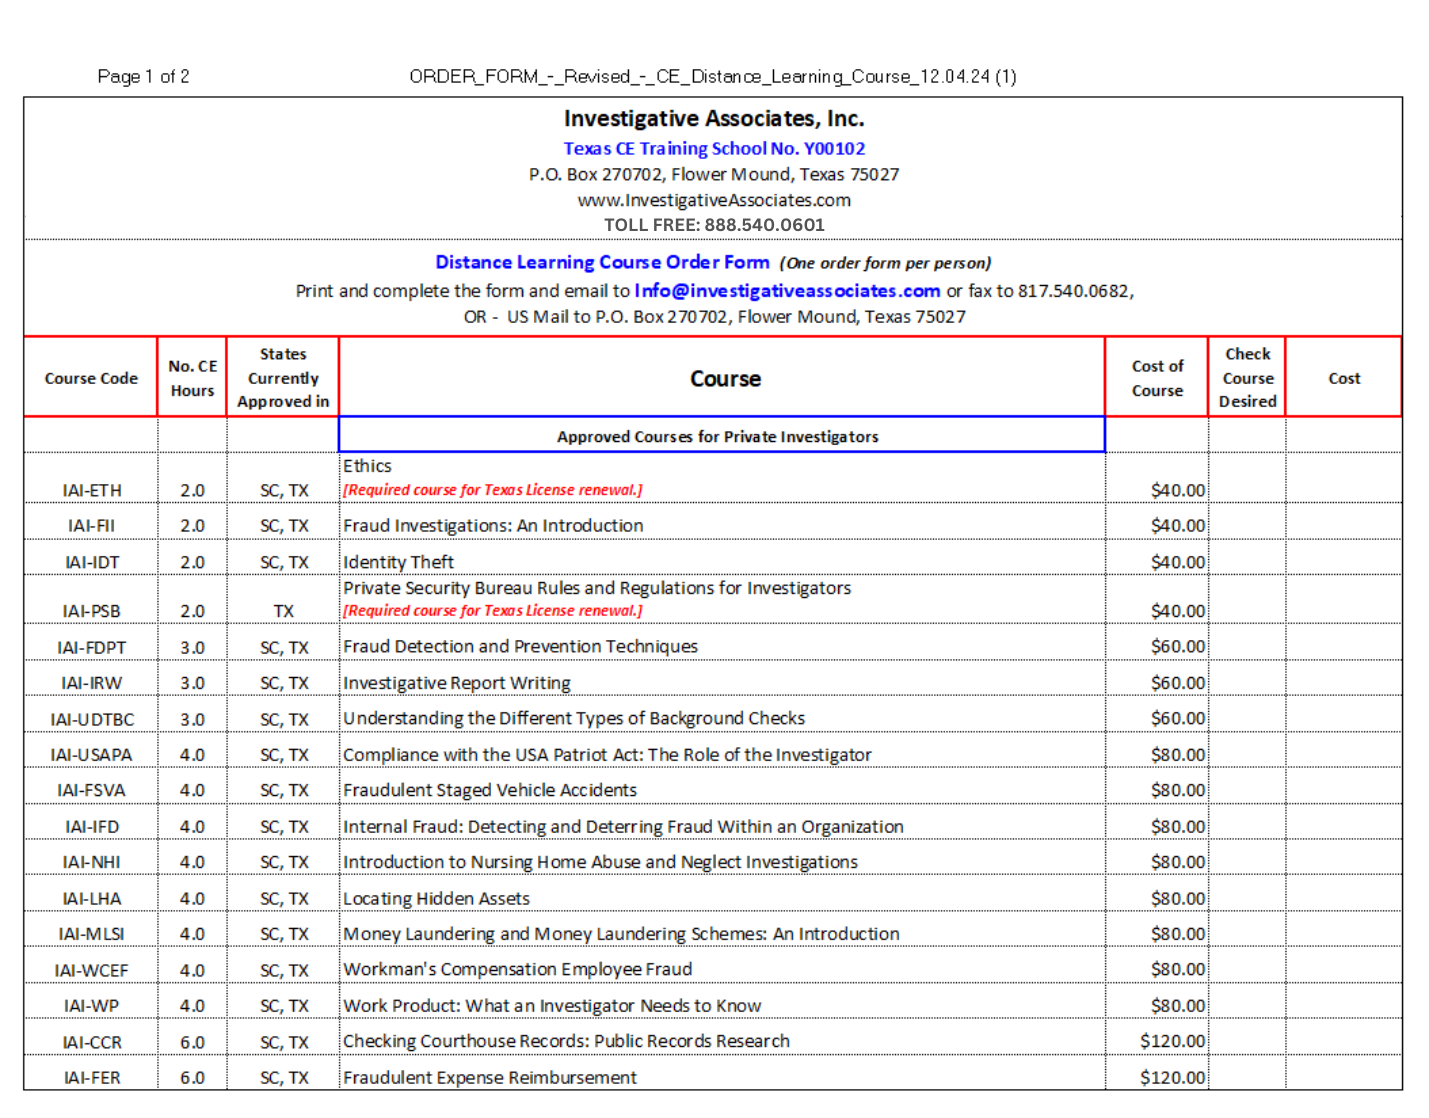Viewport: 1429px width, 1118px height.
Task: Select the $120.00 price for Fraudulent Expense Reimbursement
Action: point(1173,1077)
